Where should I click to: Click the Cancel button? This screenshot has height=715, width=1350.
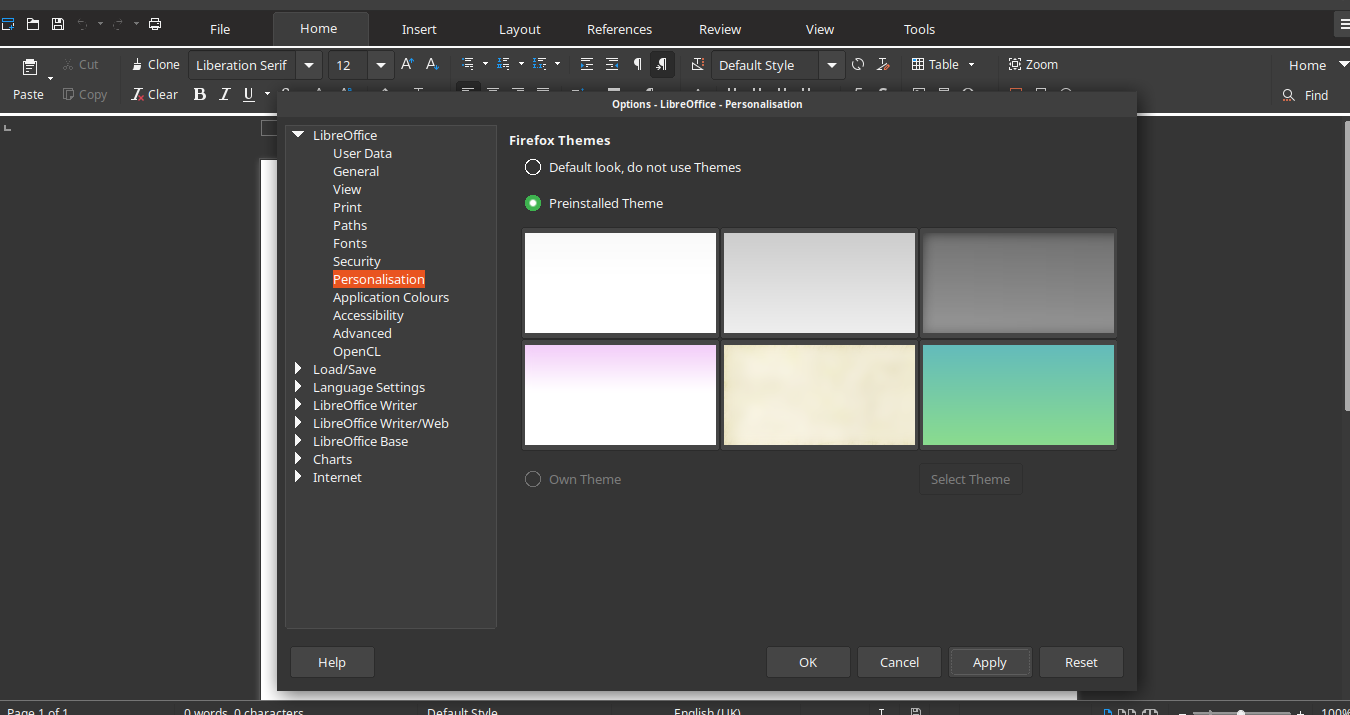(x=899, y=662)
